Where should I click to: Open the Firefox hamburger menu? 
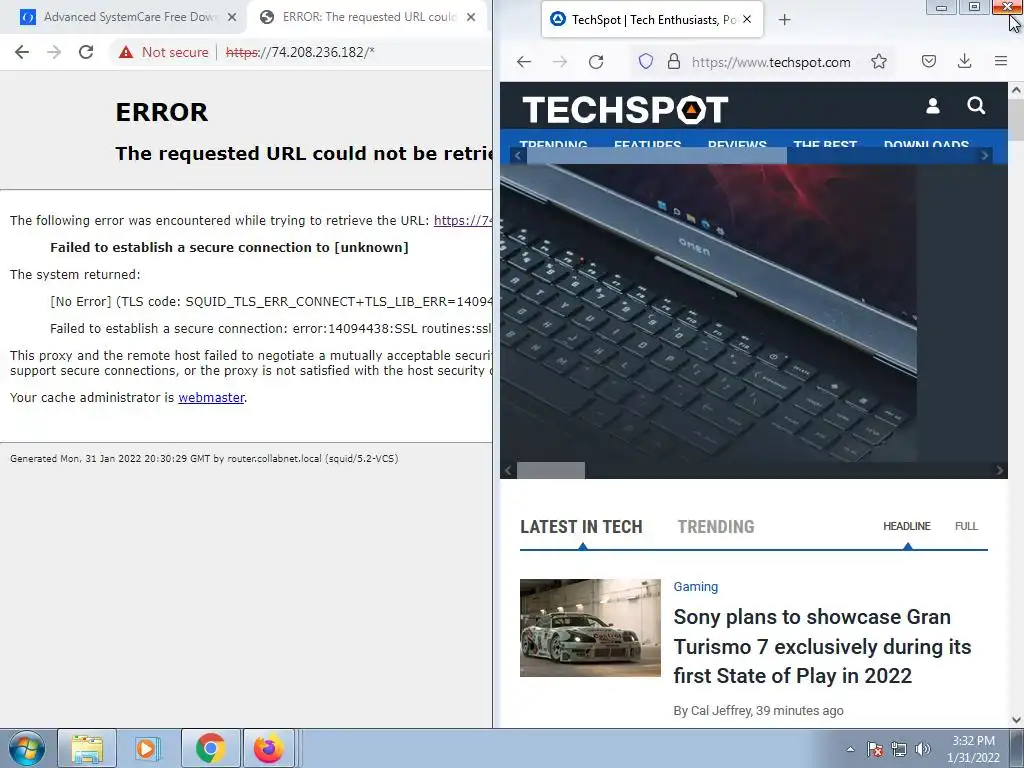pyautogui.click(x=1000, y=61)
